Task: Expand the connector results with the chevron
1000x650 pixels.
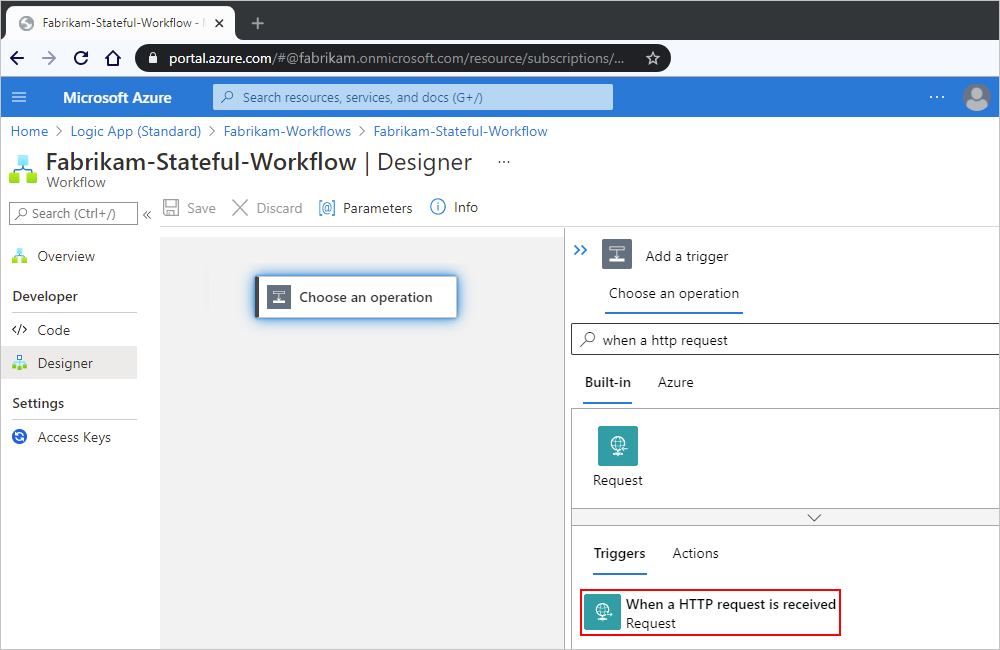Action: (813, 517)
